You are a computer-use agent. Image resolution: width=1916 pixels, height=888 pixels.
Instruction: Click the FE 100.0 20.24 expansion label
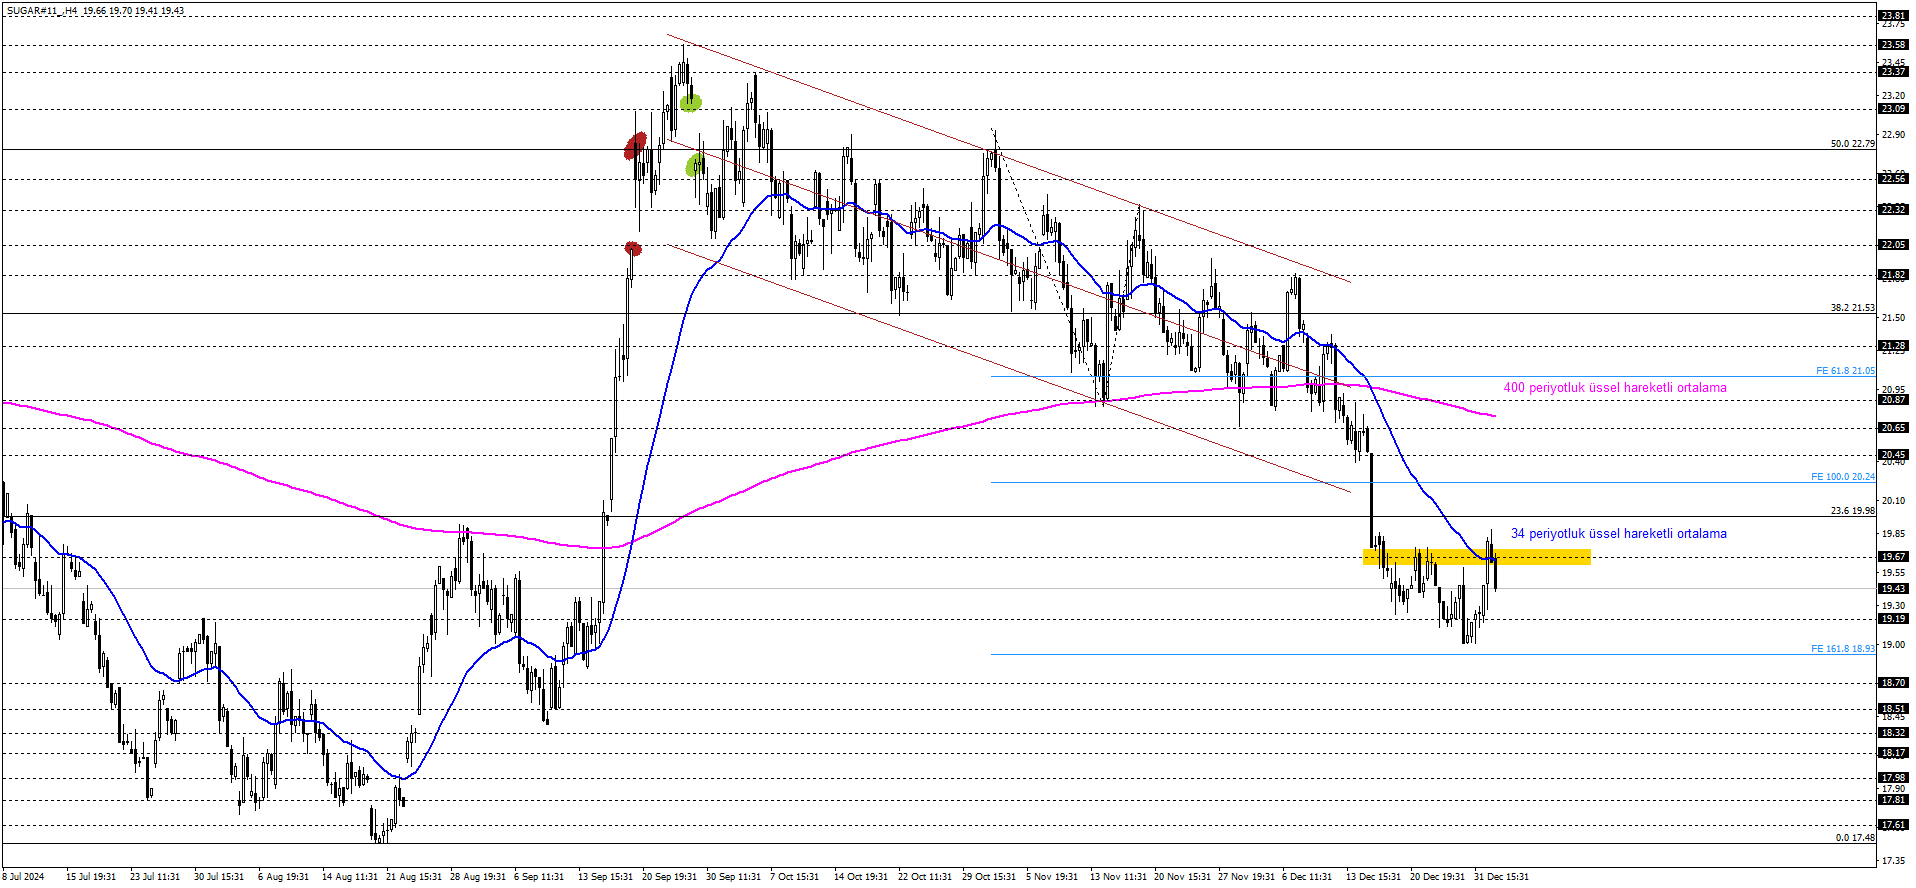tap(1842, 477)
